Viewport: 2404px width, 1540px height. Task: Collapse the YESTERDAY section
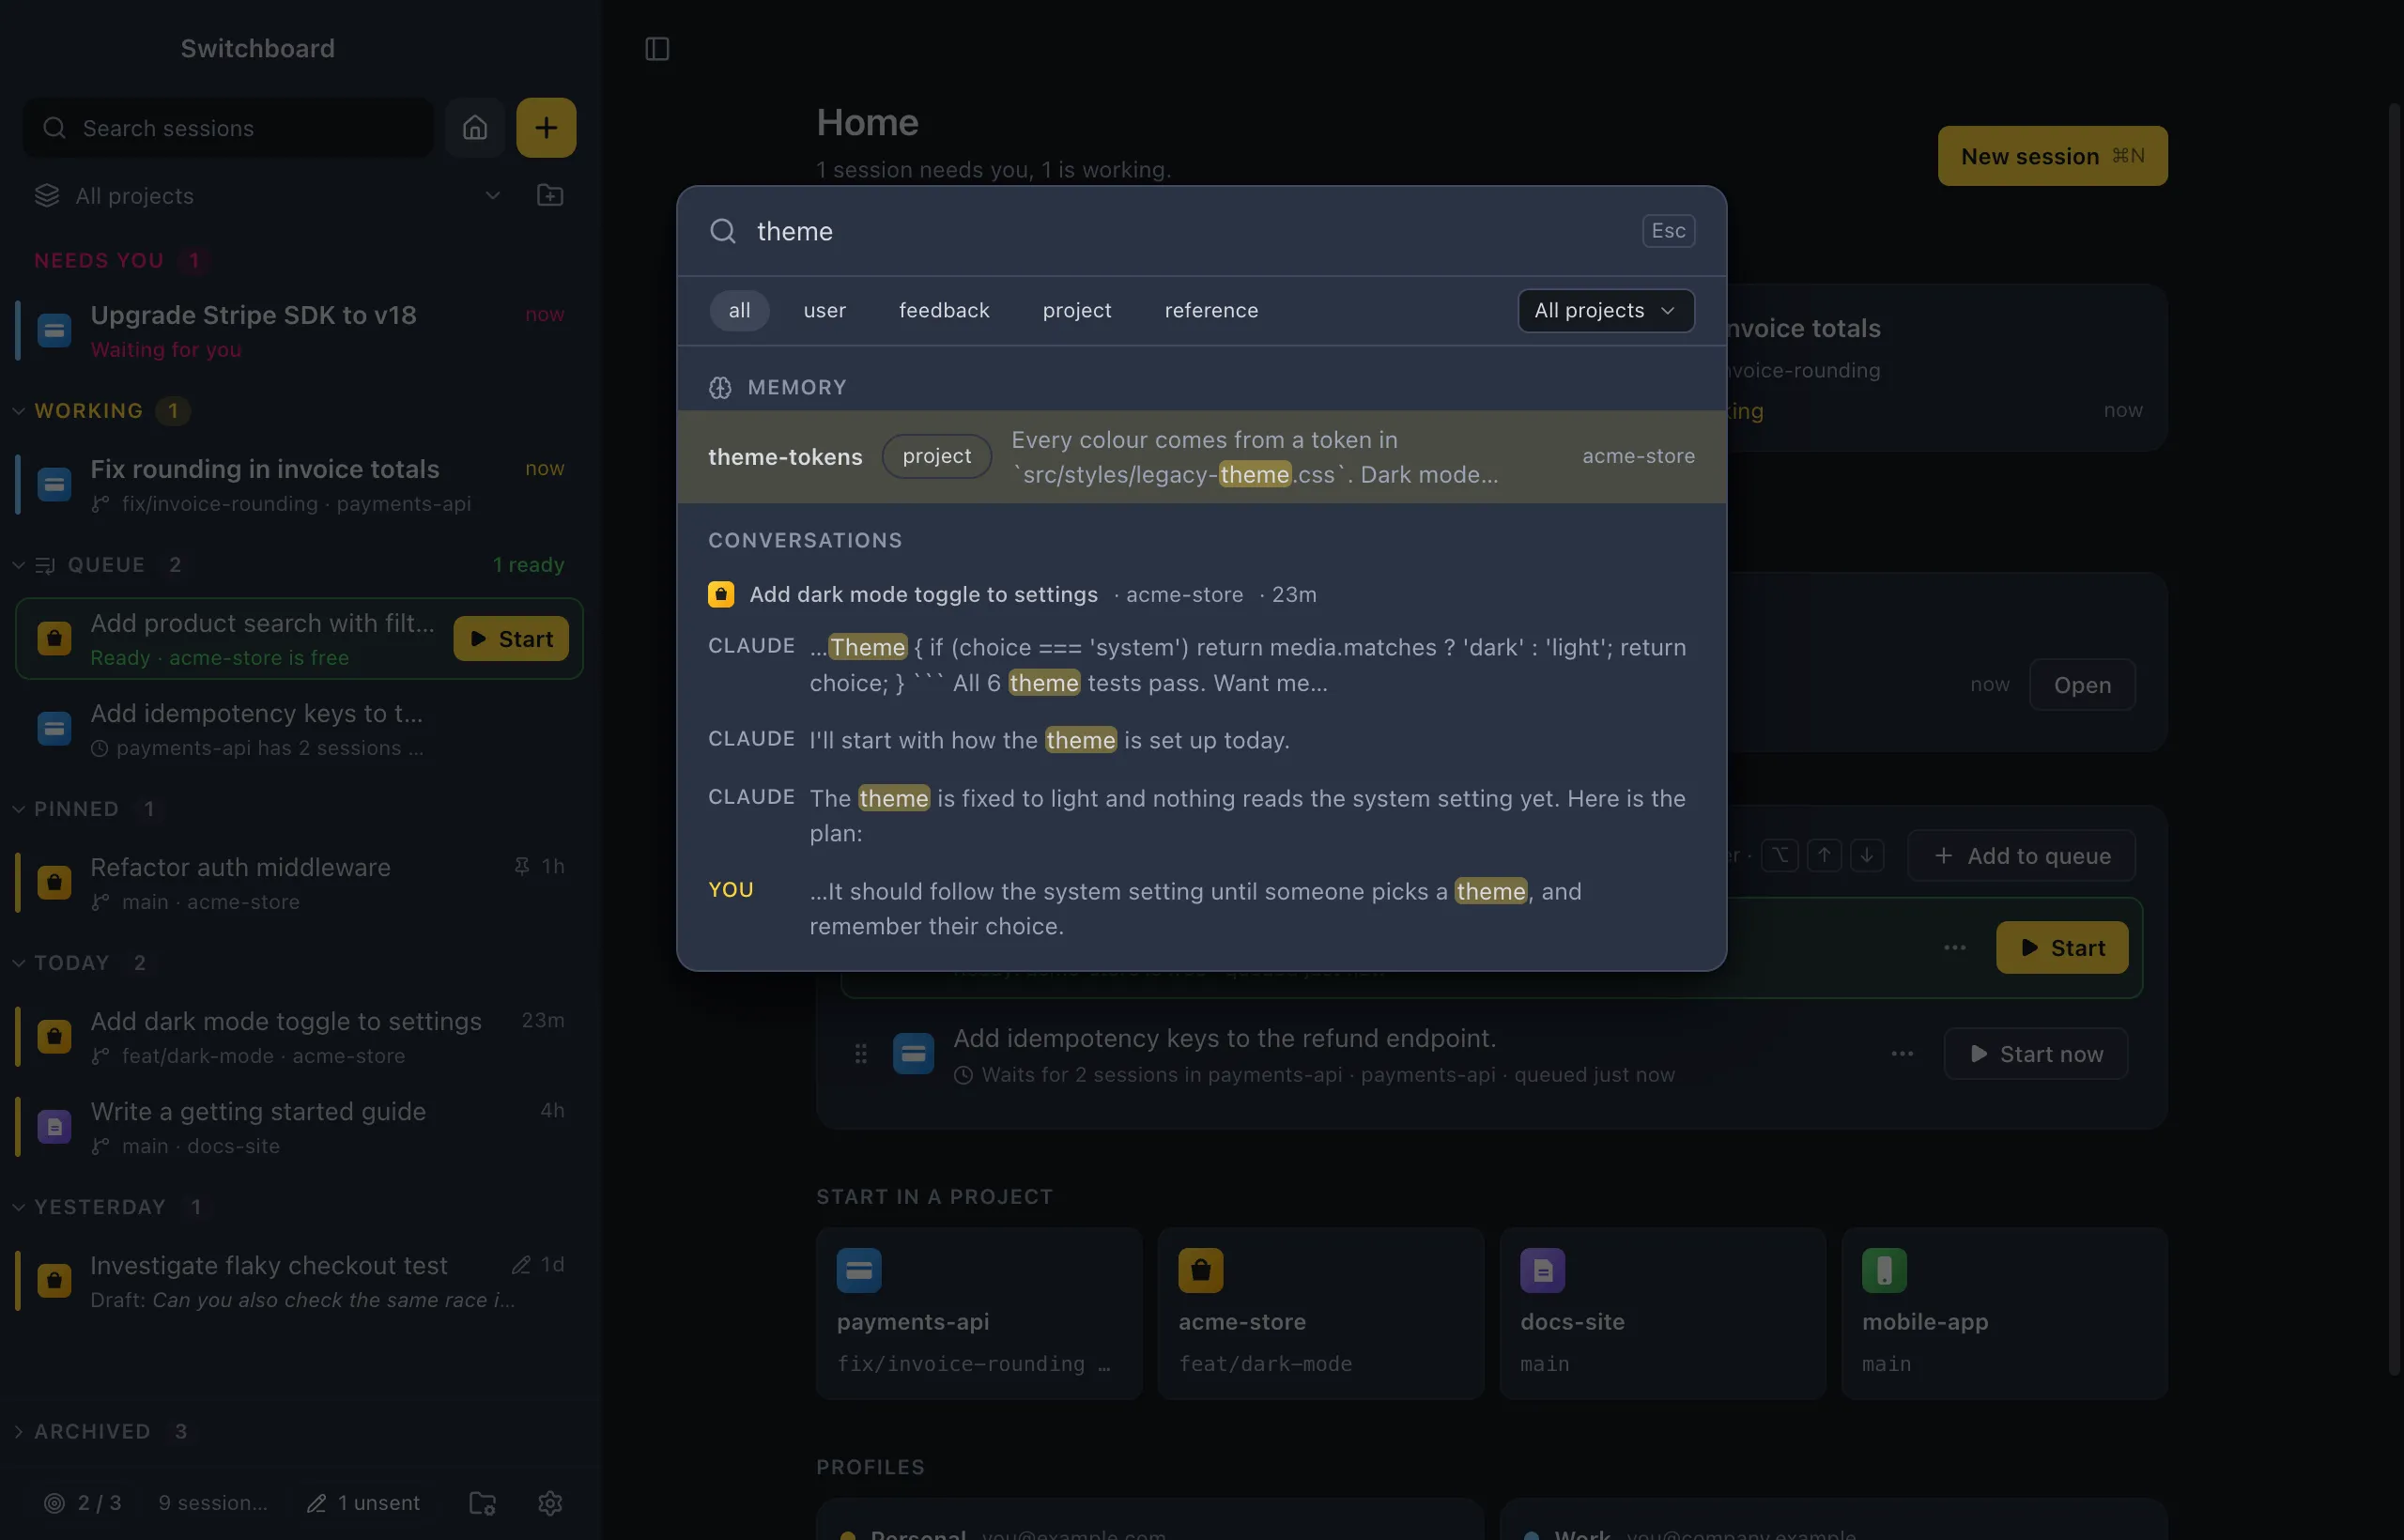pyautogui.click(x=19, y=1206)
